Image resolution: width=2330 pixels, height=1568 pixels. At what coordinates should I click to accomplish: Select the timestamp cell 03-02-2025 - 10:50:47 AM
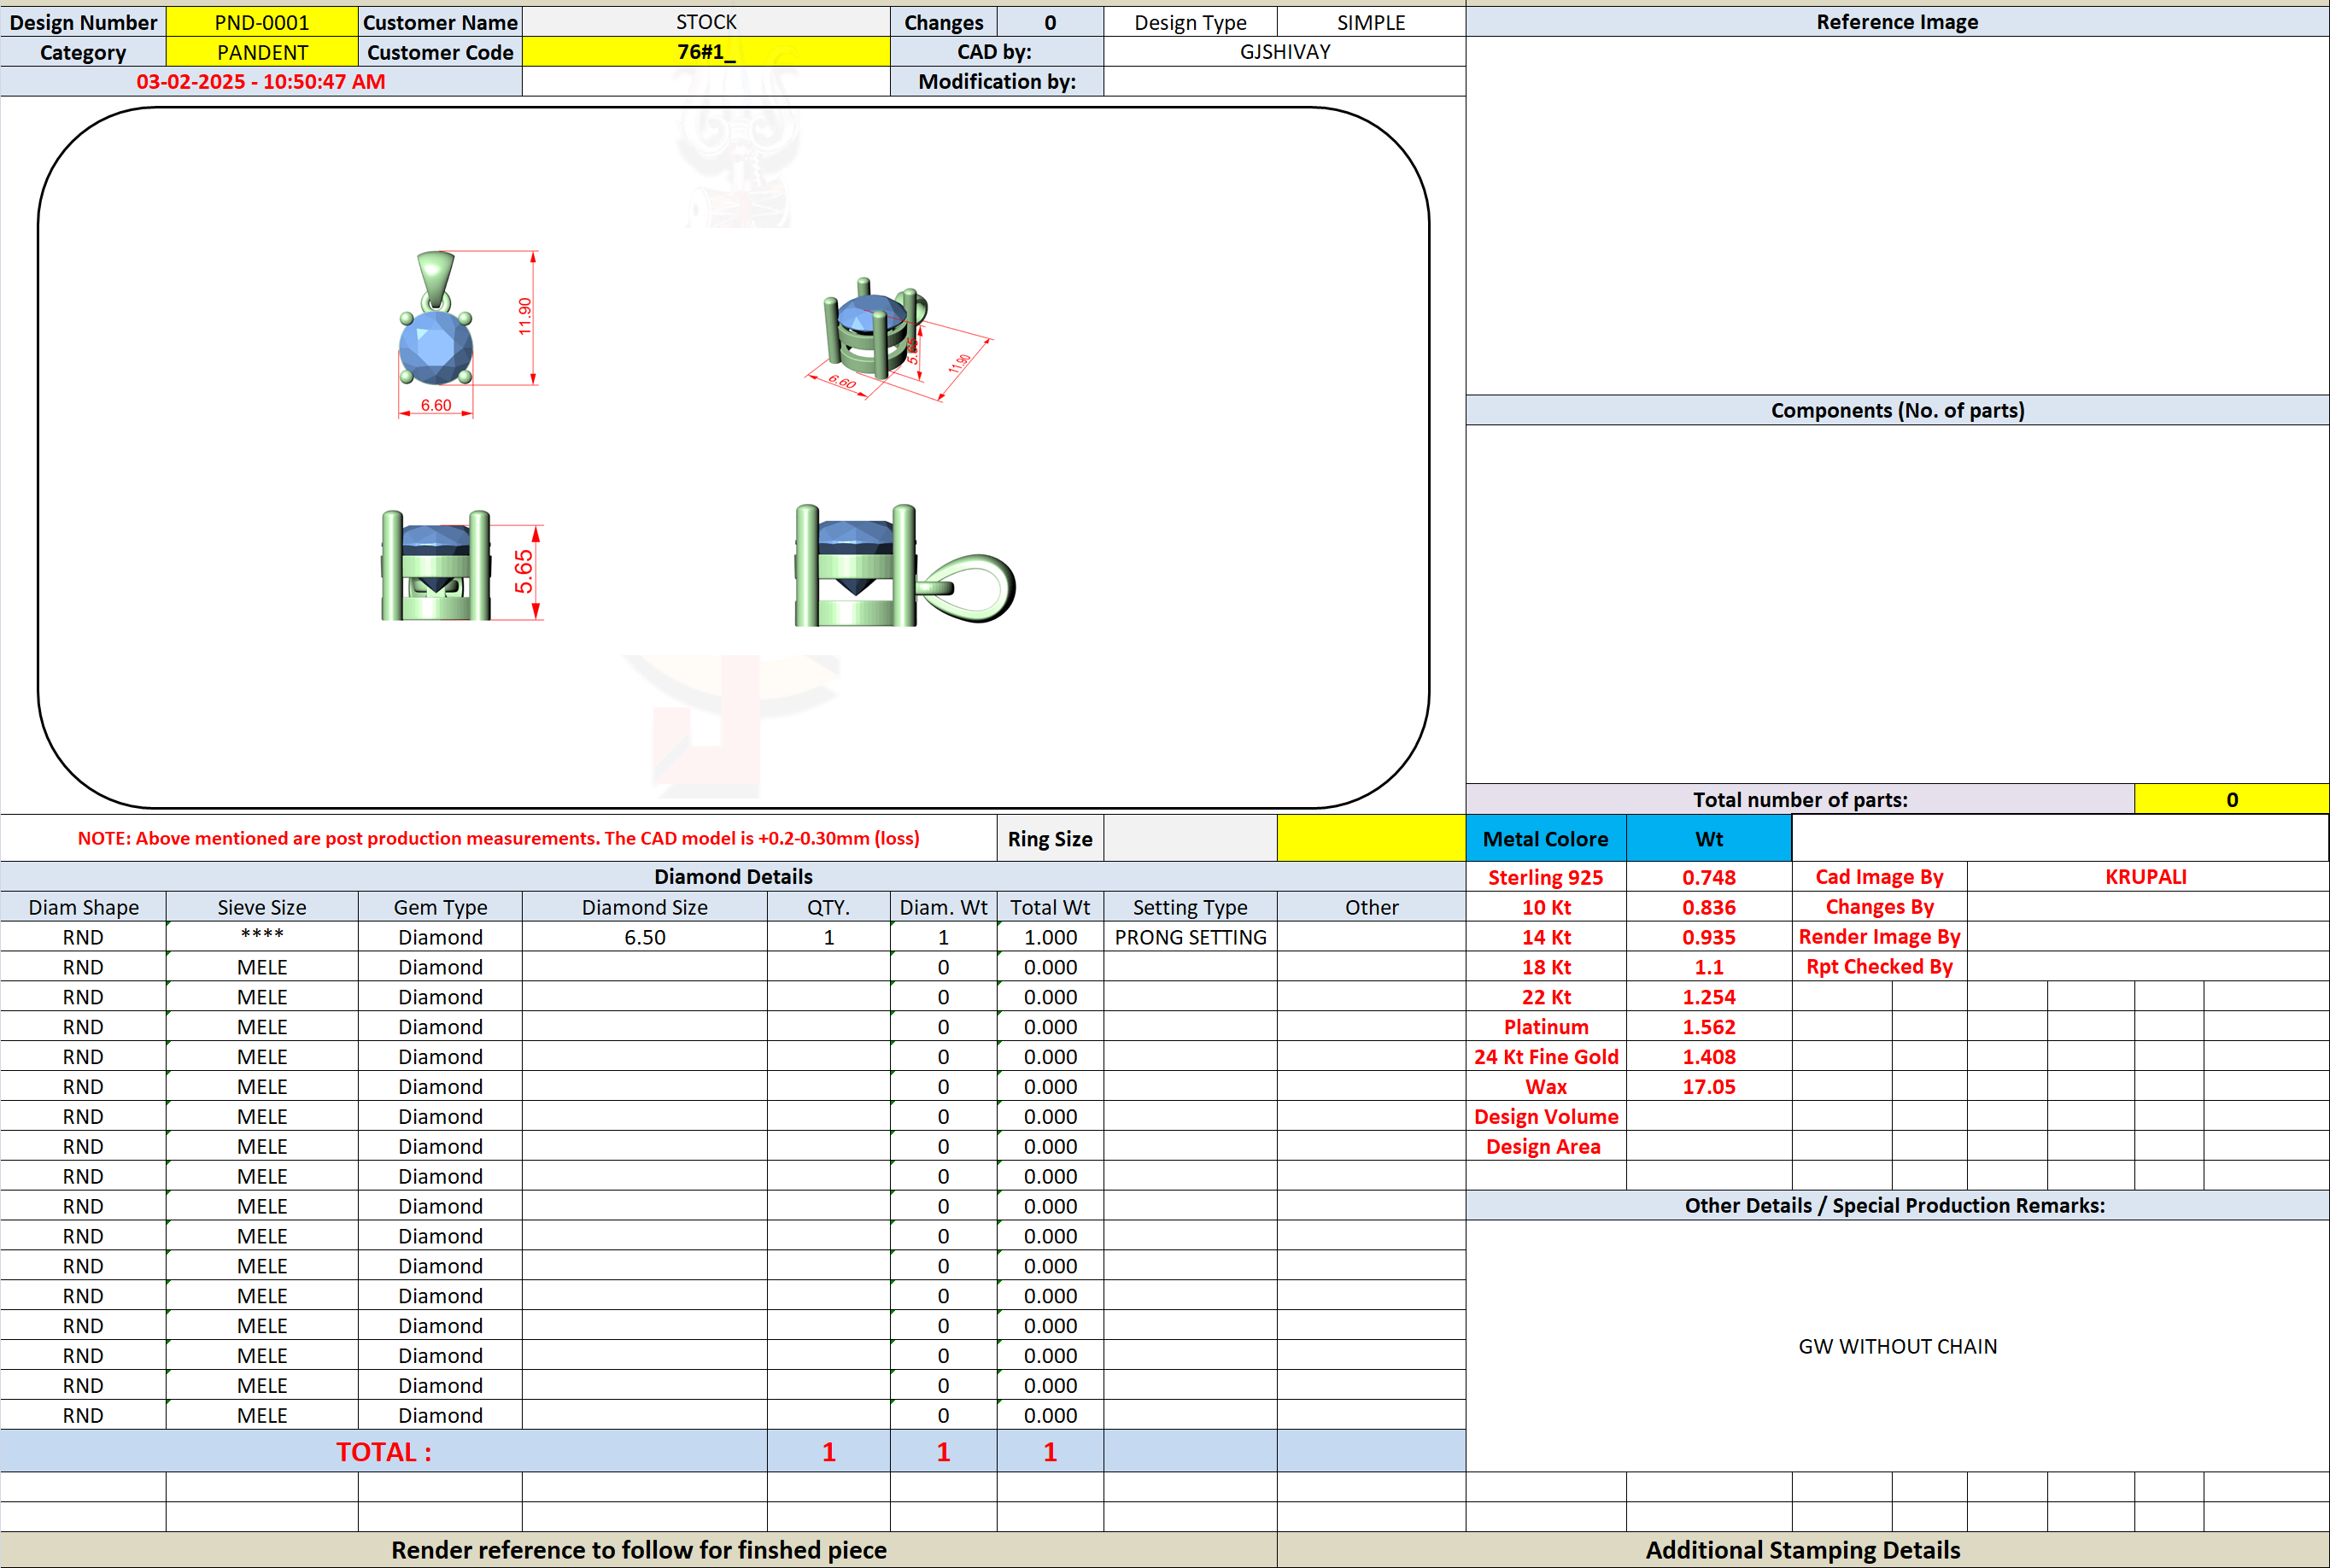point(261,82)
